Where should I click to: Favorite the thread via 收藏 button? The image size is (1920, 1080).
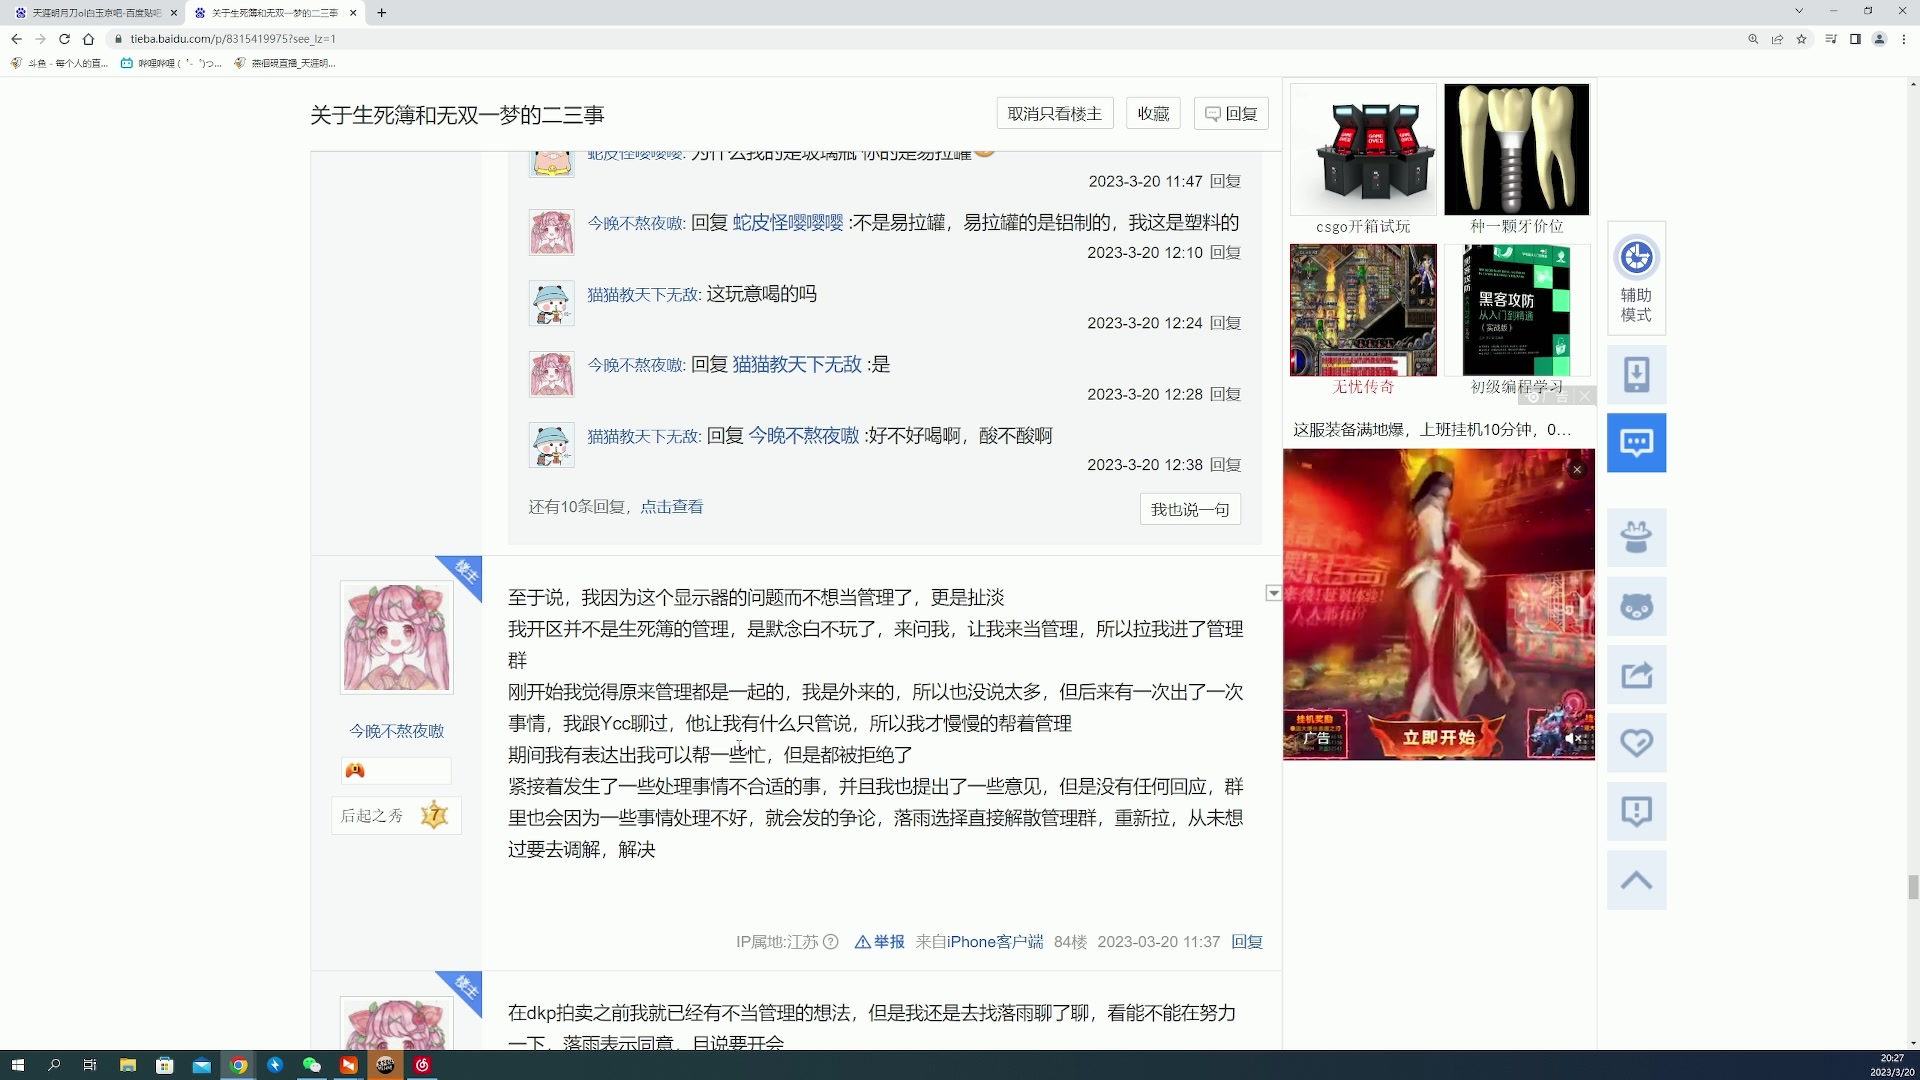tap(1153, 113)
